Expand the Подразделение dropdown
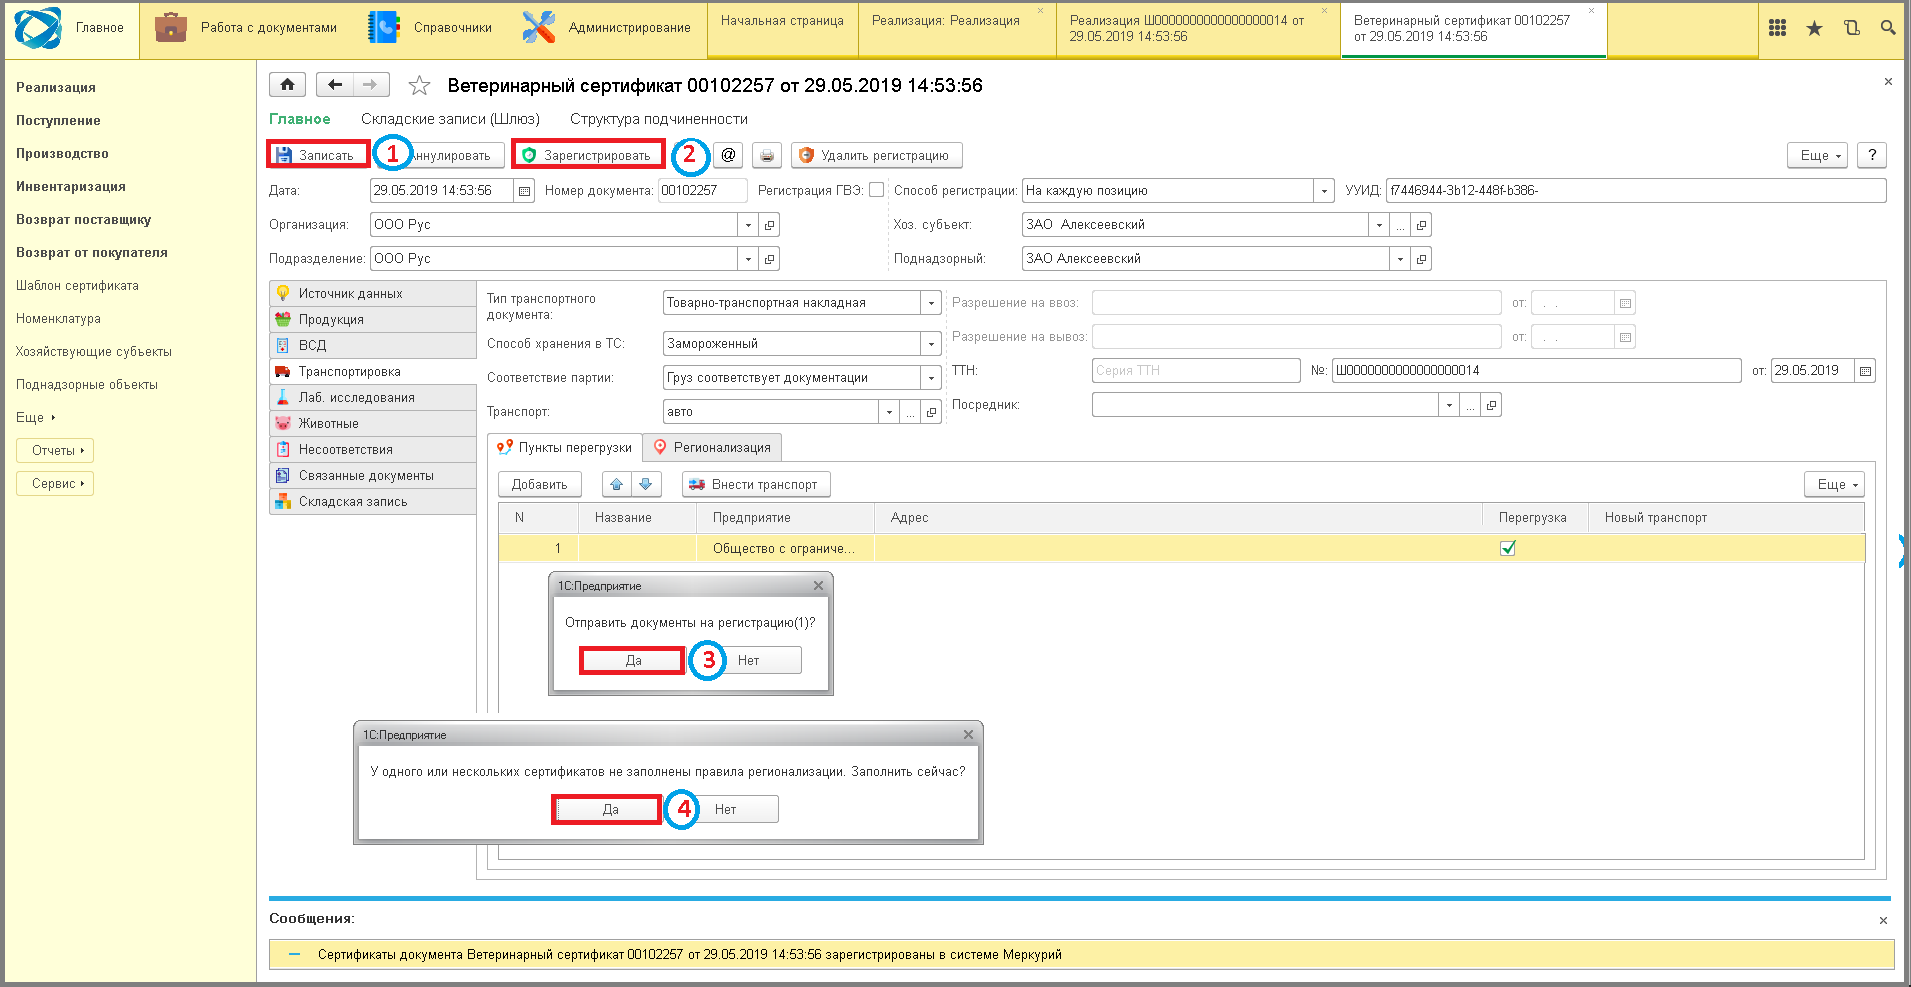Image resolution: width=1911 pixels, height=987 pixels. (x=748, y=259)
